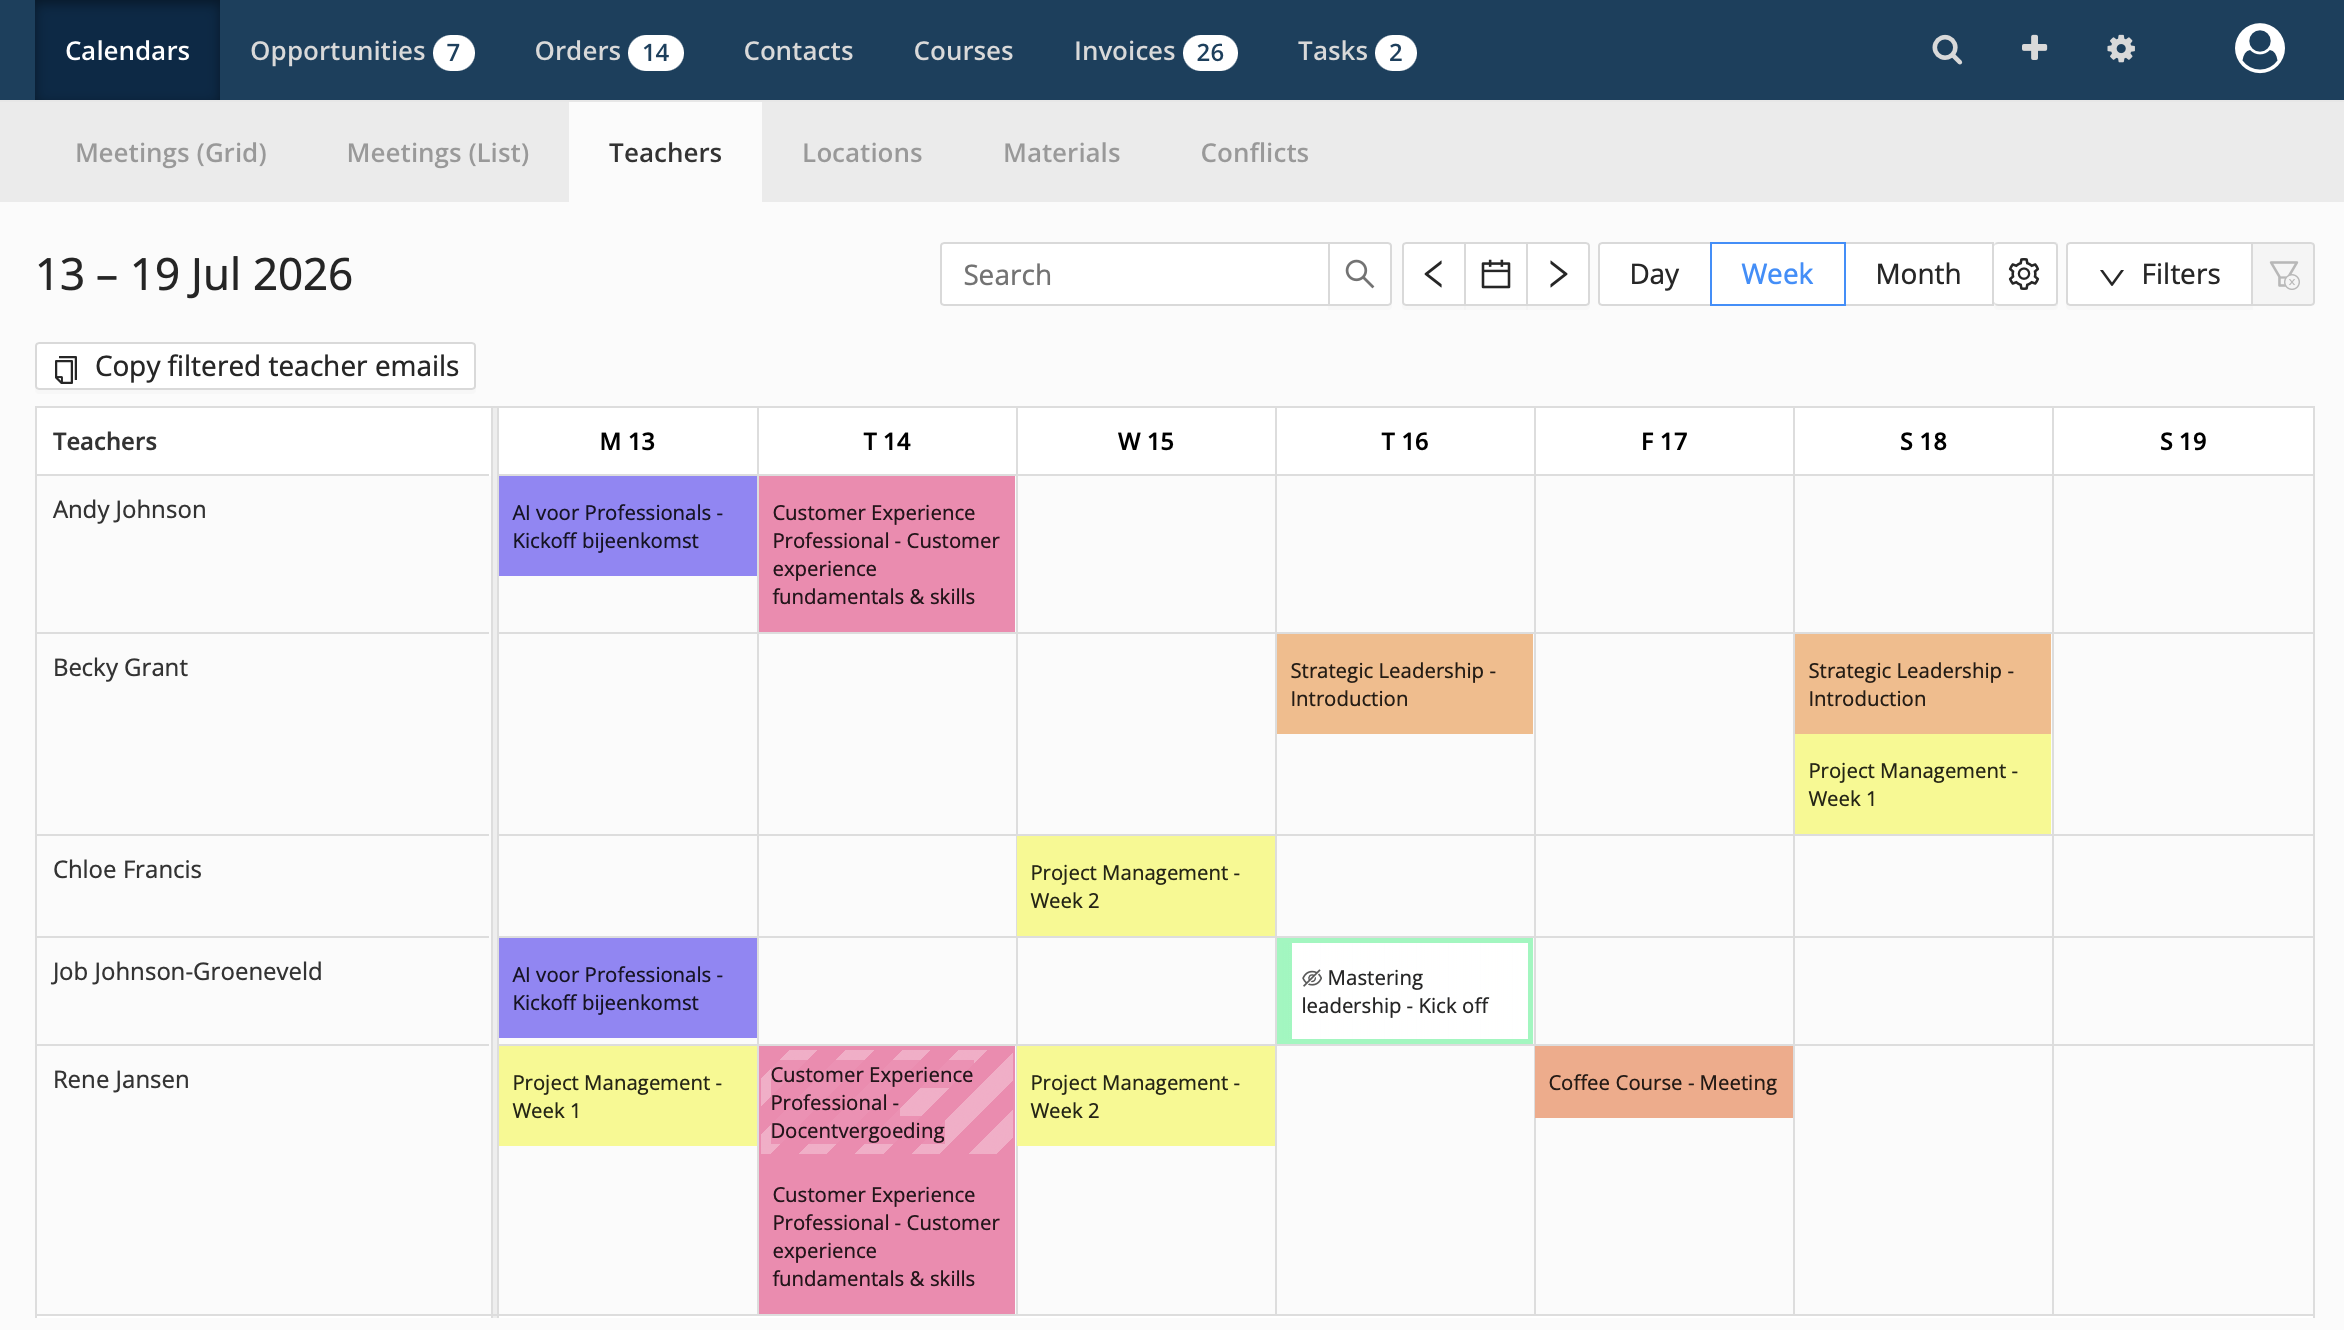Switch to Month view
Viewport: 2344px width, 1330px height.
1918,274
